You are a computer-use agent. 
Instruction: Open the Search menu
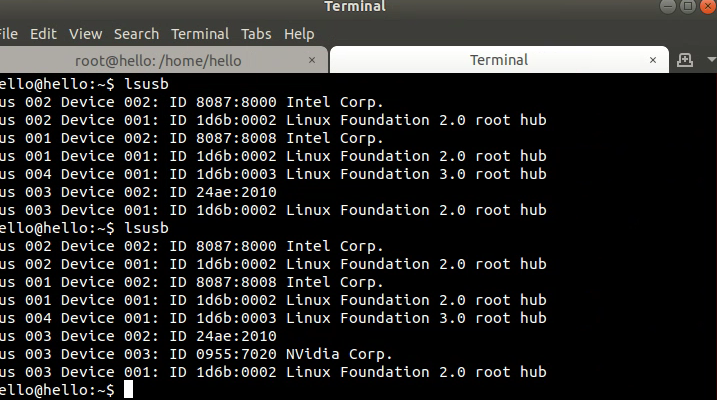136,34
